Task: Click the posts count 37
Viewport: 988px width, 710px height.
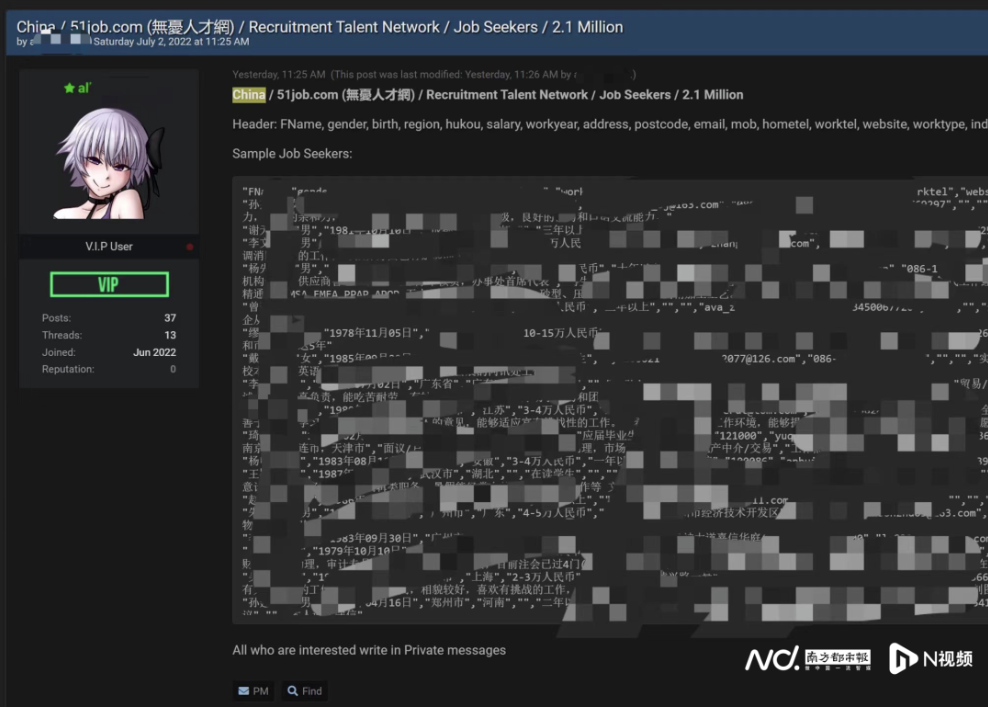Action: click(x=170, y=318)
